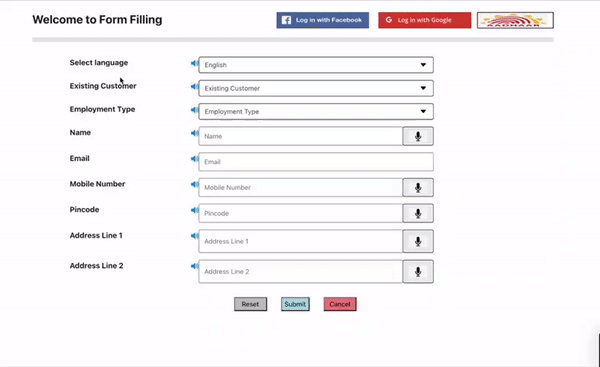Image resolution: width=600 pixels, height=367 pixels.
Task: Click the 'Pincode' field label
Action: (84, 210)
